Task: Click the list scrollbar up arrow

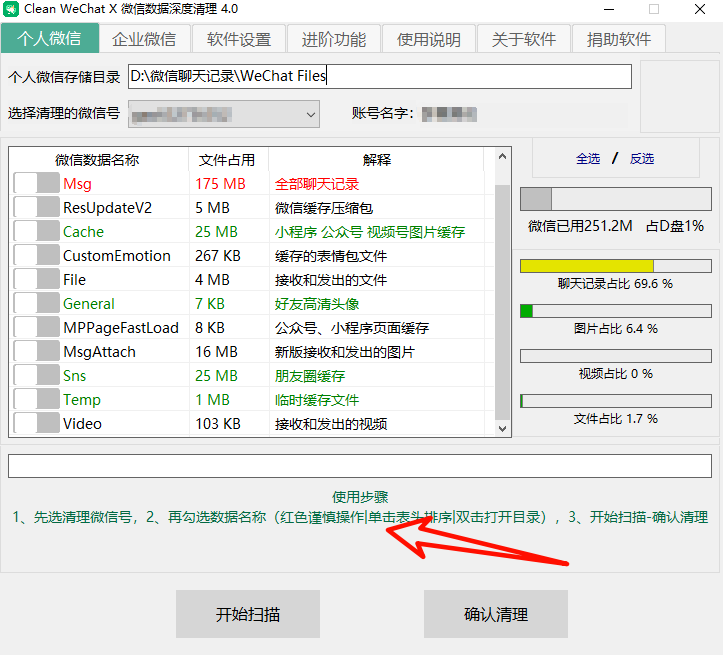Action: (x=502, y=157)
